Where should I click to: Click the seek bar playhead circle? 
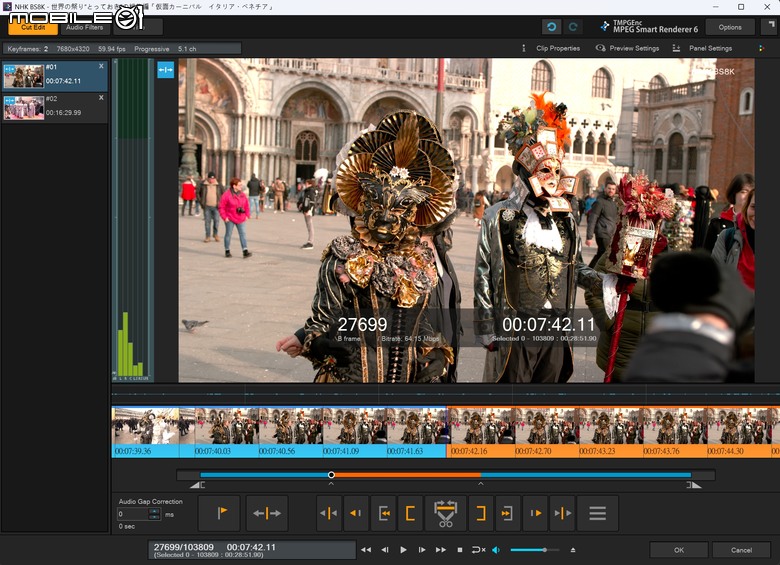pos(331,475)
